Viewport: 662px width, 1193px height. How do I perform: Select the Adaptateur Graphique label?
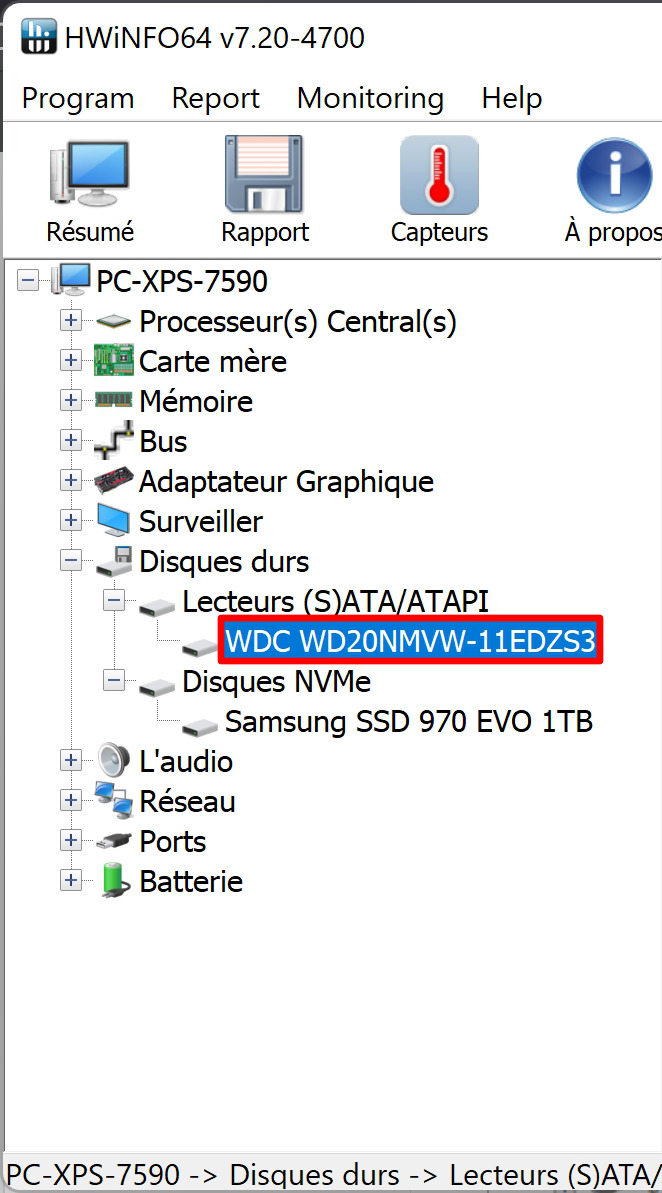(x=286, y=482)
